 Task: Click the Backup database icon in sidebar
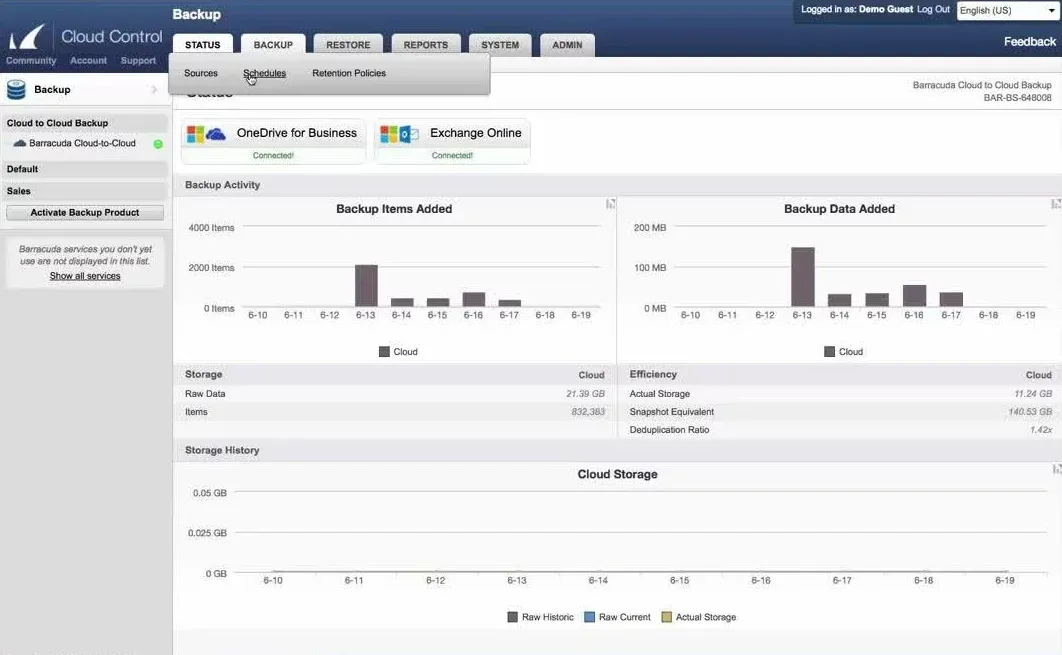pyautogui.click(x=16, y=89)
